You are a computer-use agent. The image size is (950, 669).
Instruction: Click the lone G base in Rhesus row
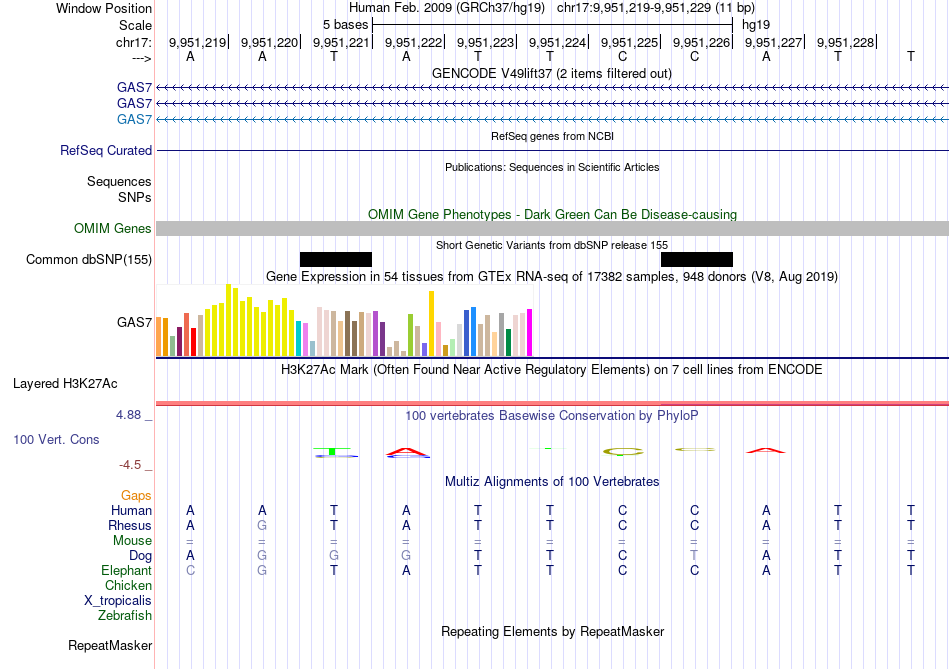262,525
